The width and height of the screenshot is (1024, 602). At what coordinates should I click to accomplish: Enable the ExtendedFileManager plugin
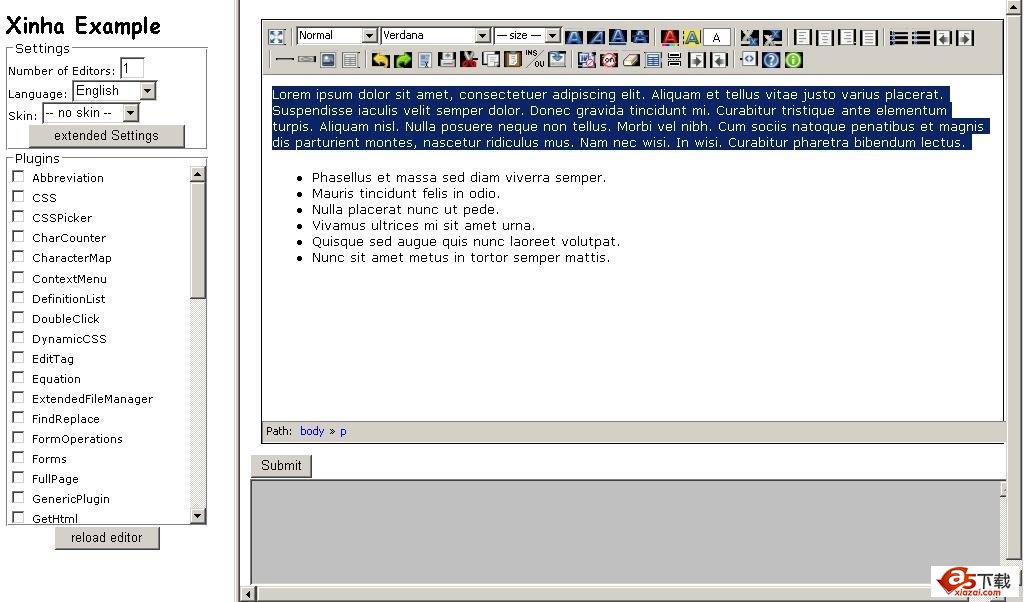[x=18, y=398]
